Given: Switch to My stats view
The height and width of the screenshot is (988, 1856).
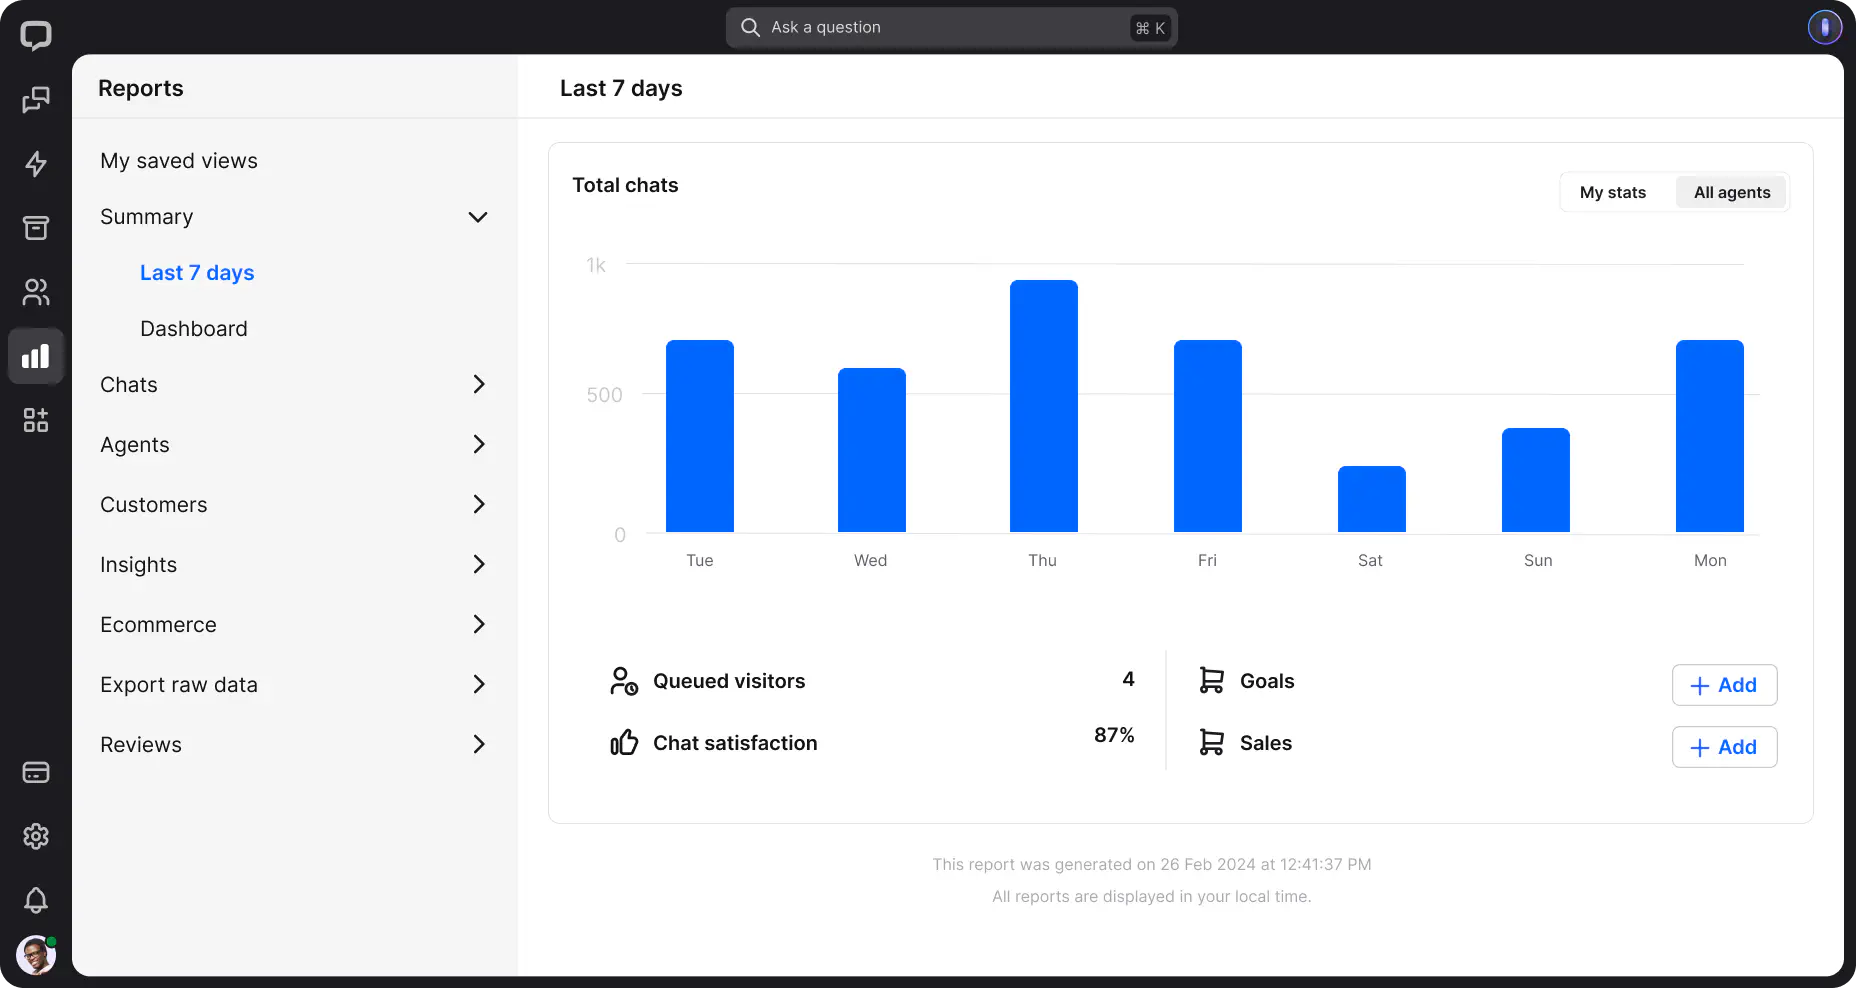Looking at the screenshot, I should pyautogui.click(x=1613, y=192).
